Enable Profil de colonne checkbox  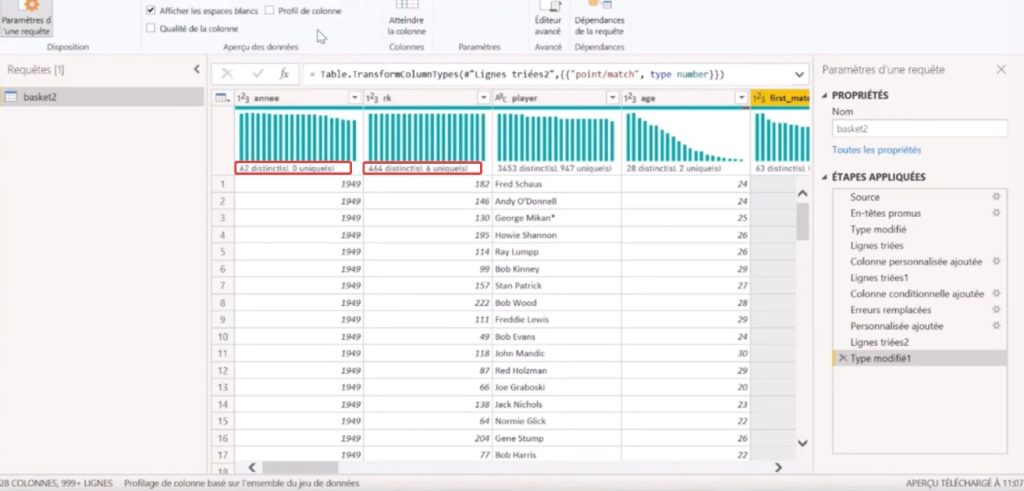click(x=270, y=11)
